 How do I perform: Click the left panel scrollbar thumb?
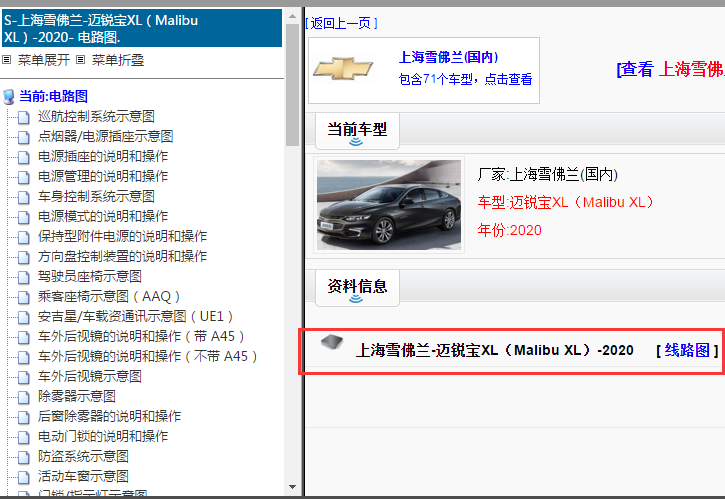292,84
